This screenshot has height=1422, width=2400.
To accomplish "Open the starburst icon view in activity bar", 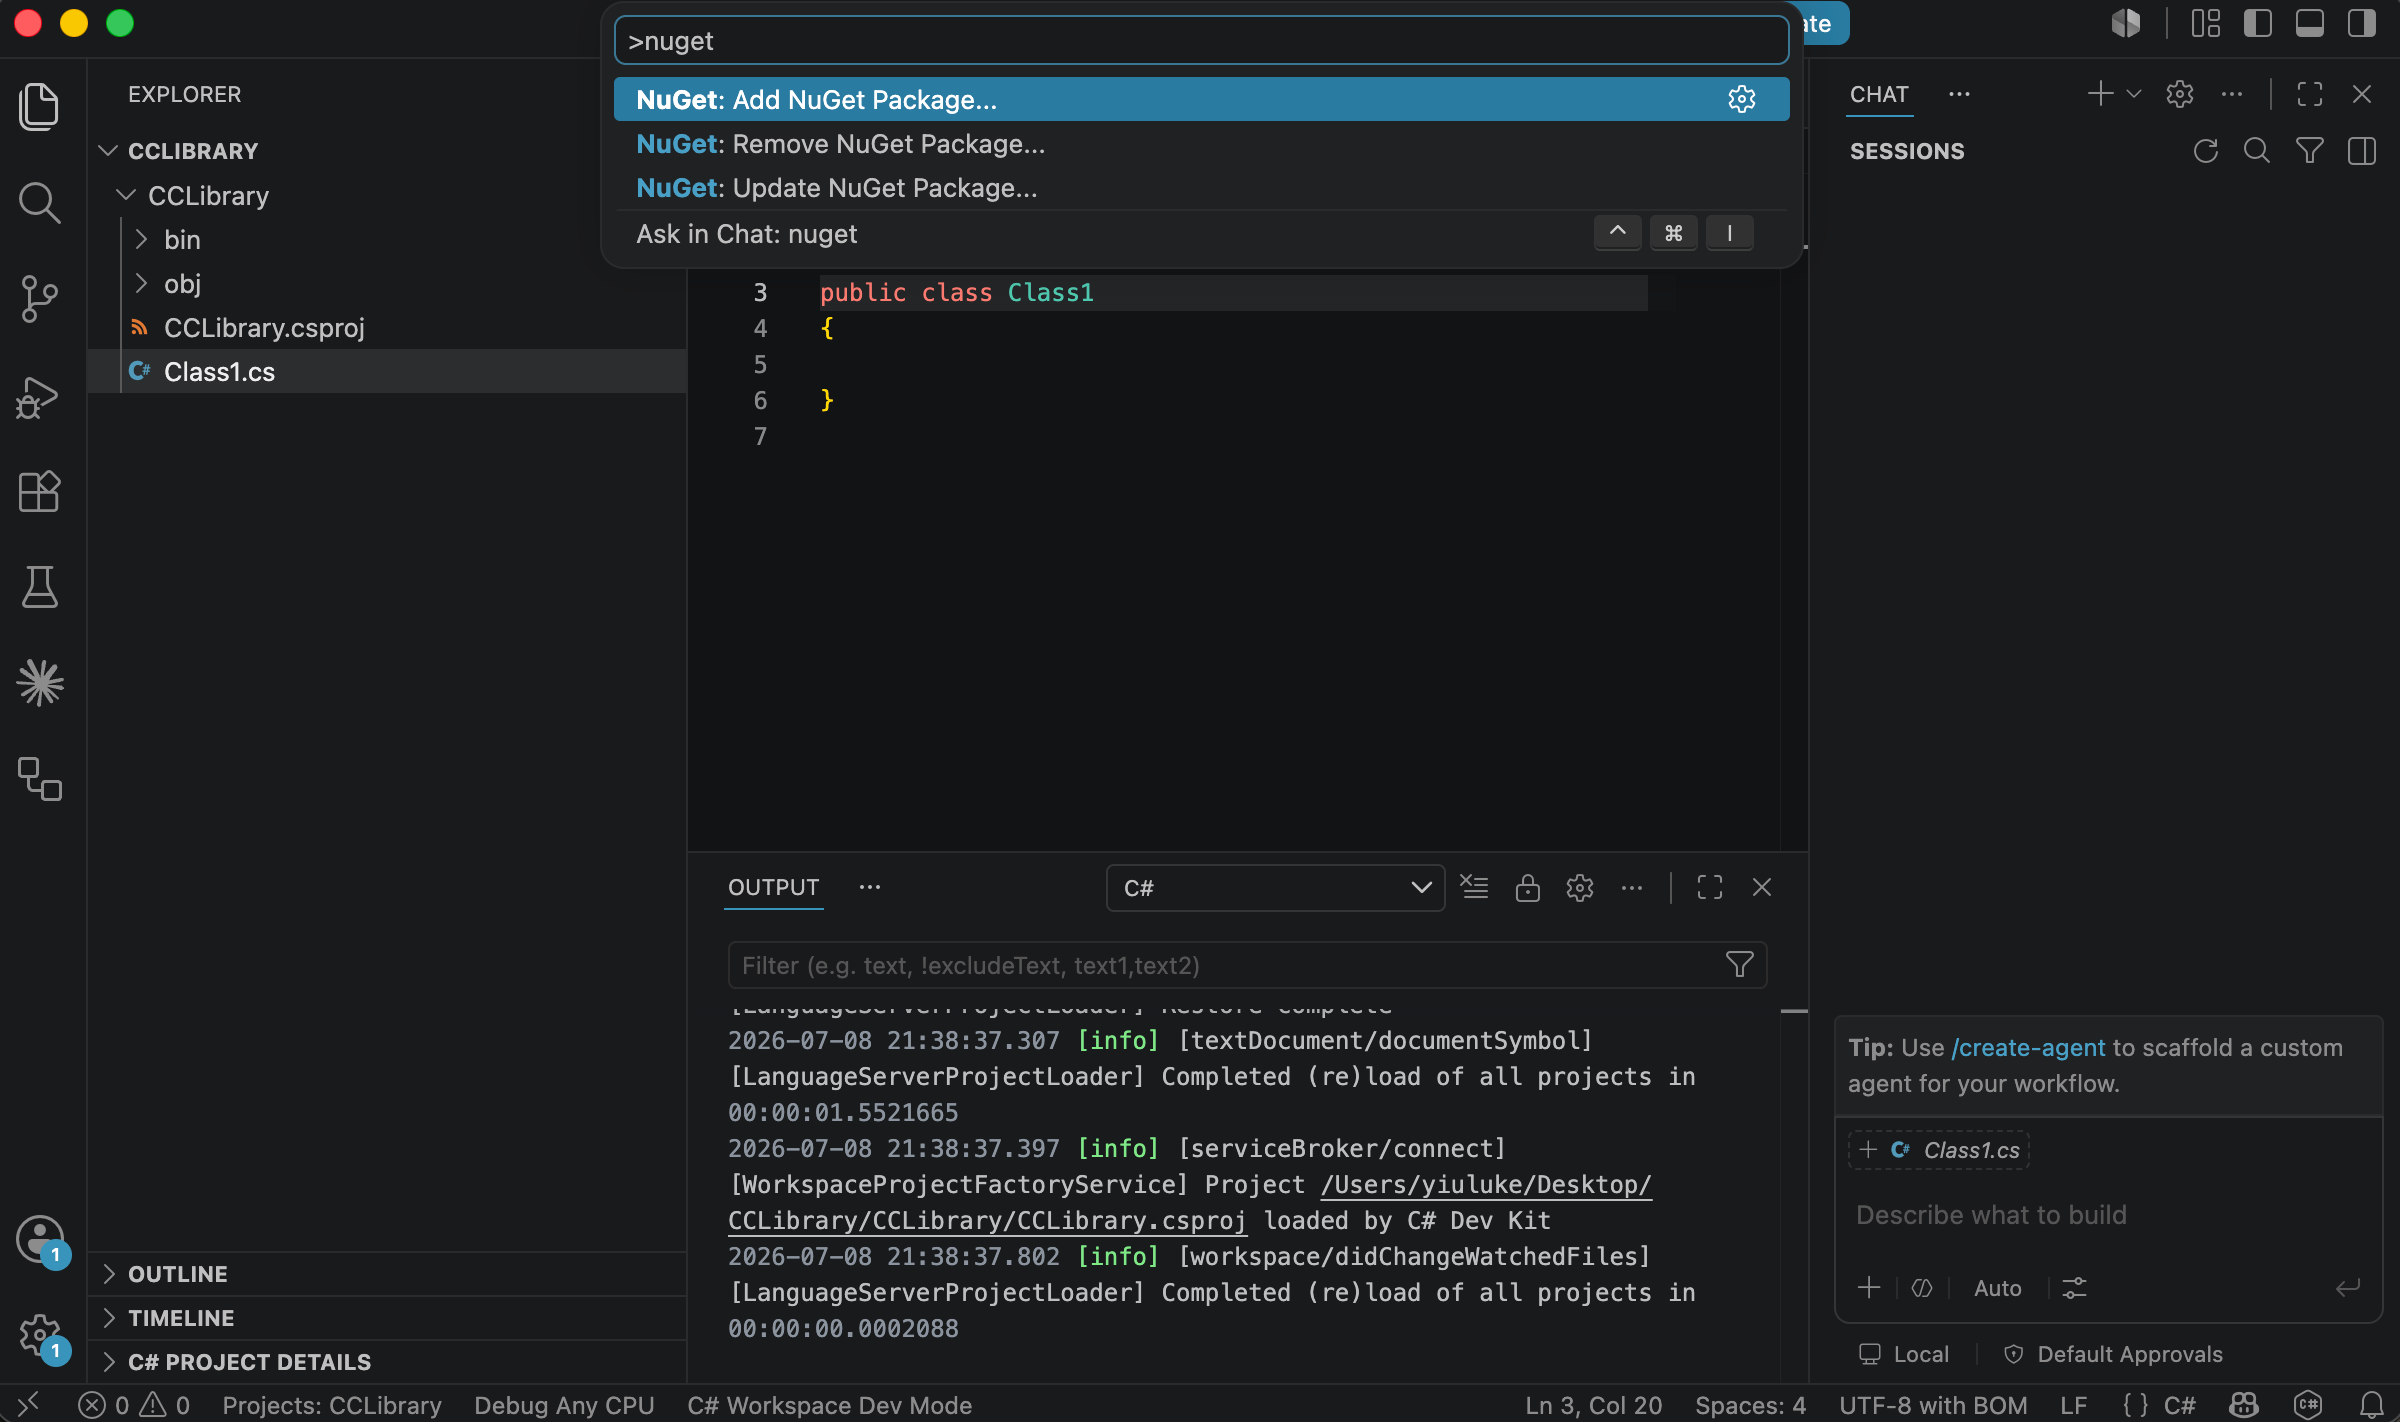I will pyautogui.click(x=40, y=683).
